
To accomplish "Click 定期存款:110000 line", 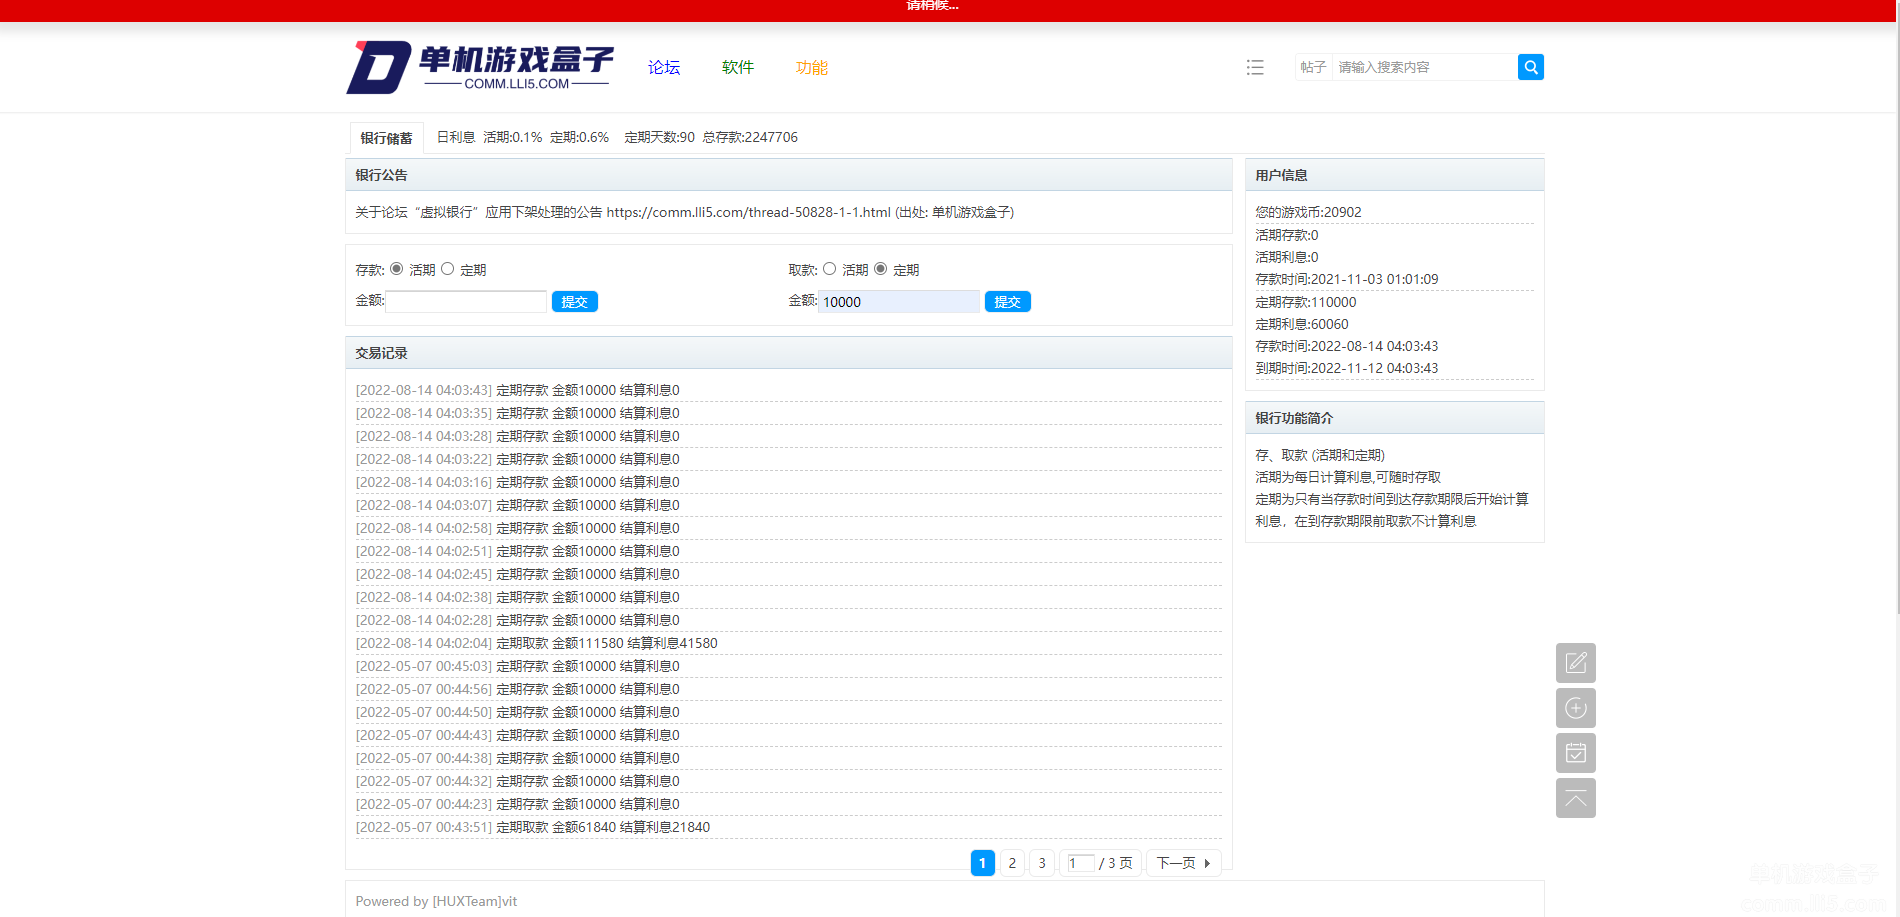I will [1306, 302].
